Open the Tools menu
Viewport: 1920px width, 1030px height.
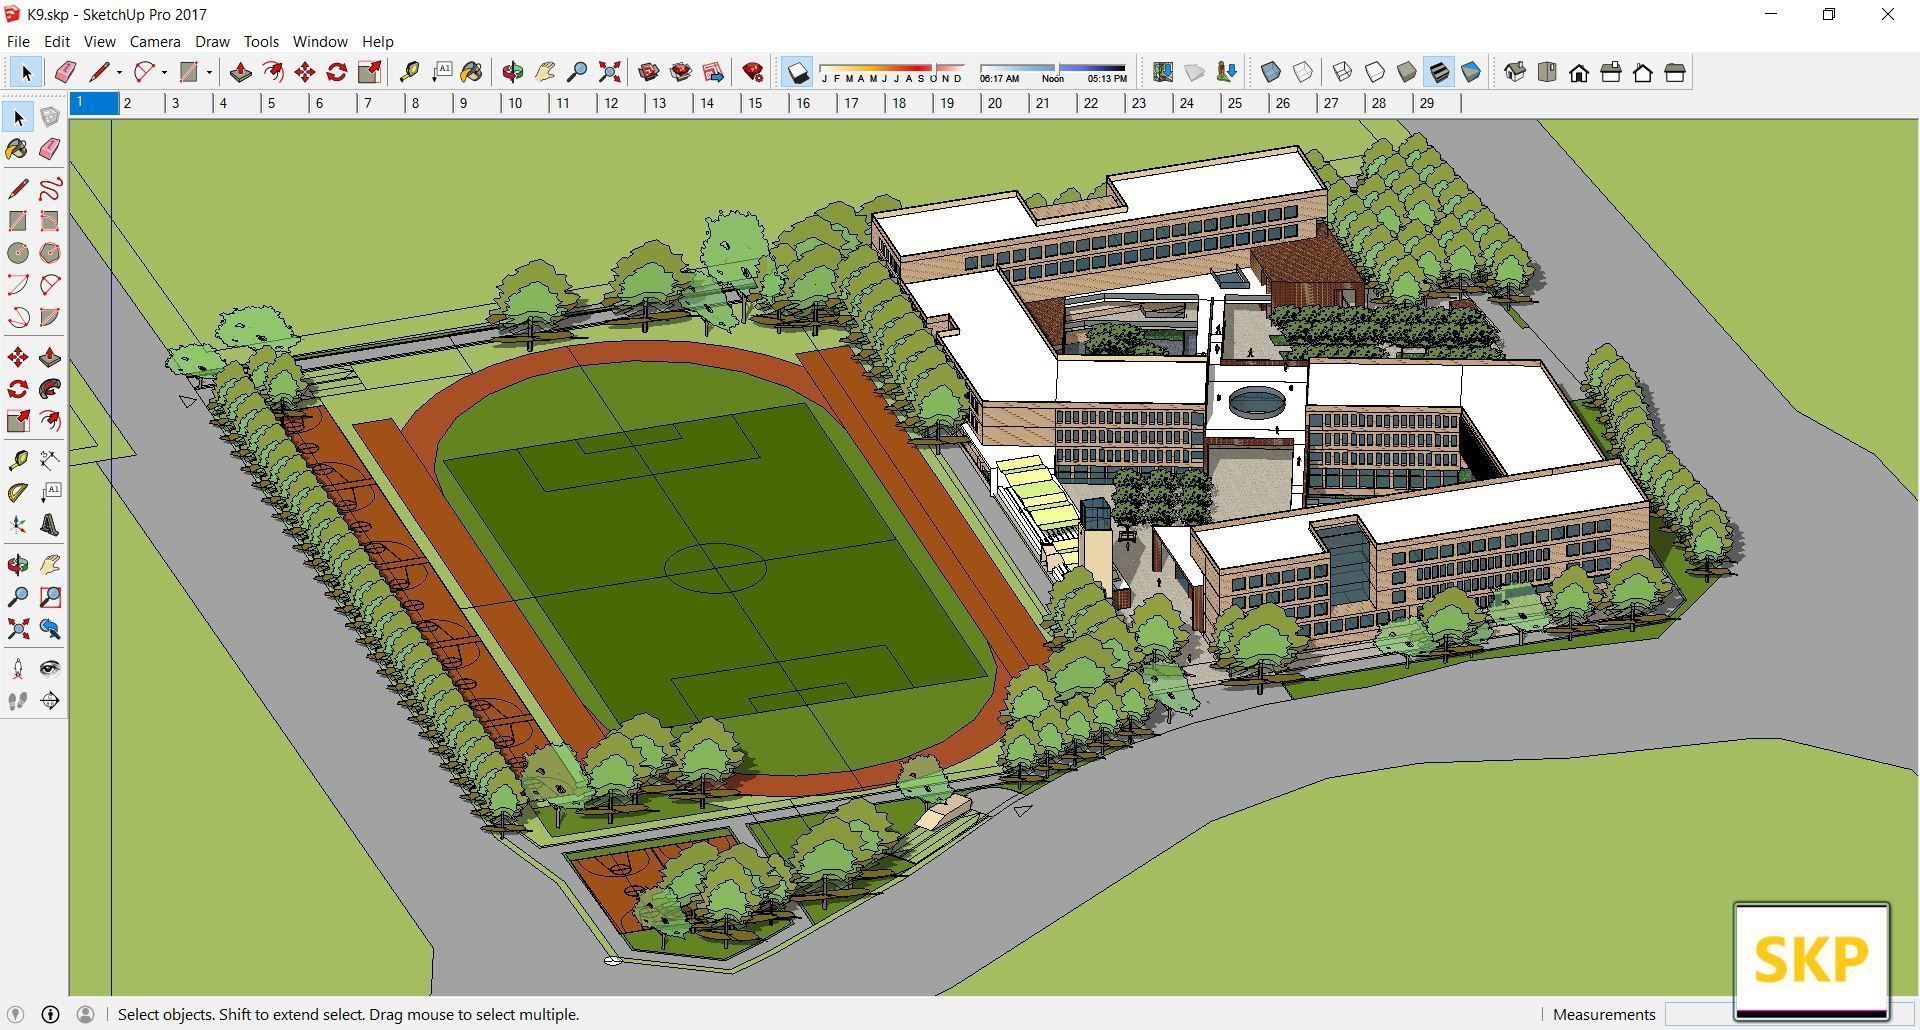tap(261, 41)
